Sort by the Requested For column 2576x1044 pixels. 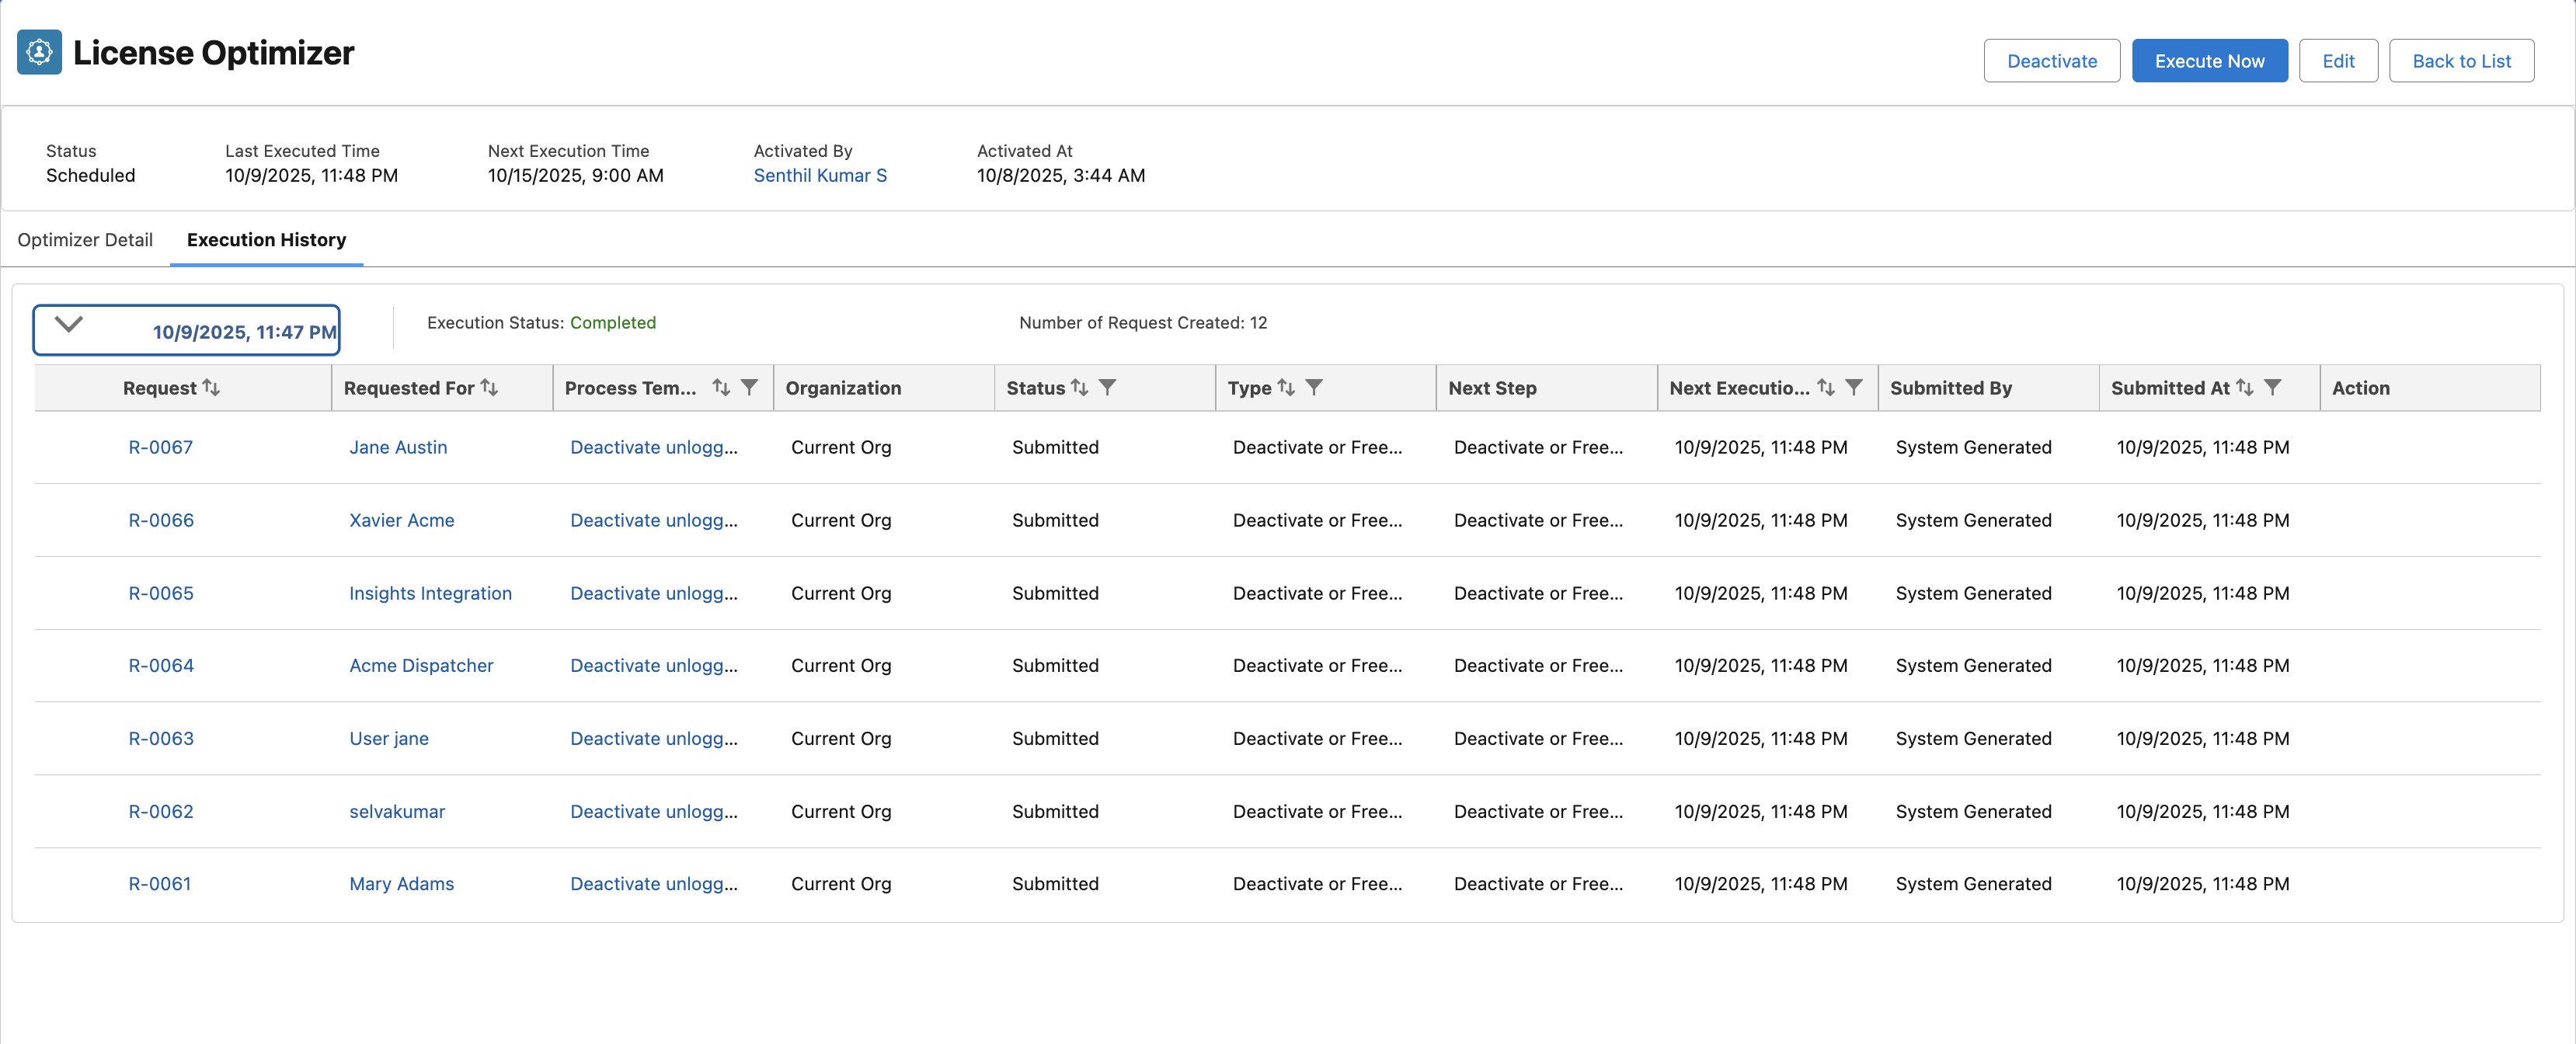[489, 387]
